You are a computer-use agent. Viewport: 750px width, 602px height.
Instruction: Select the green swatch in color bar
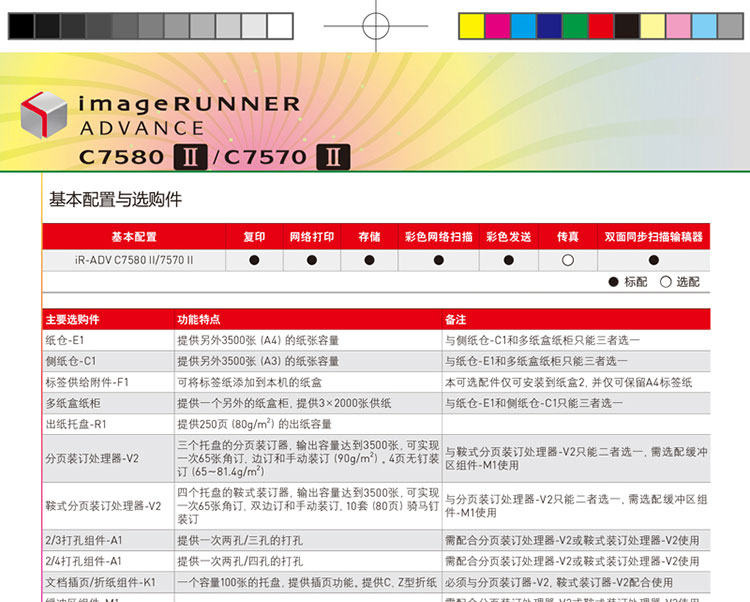pos(575,26)
